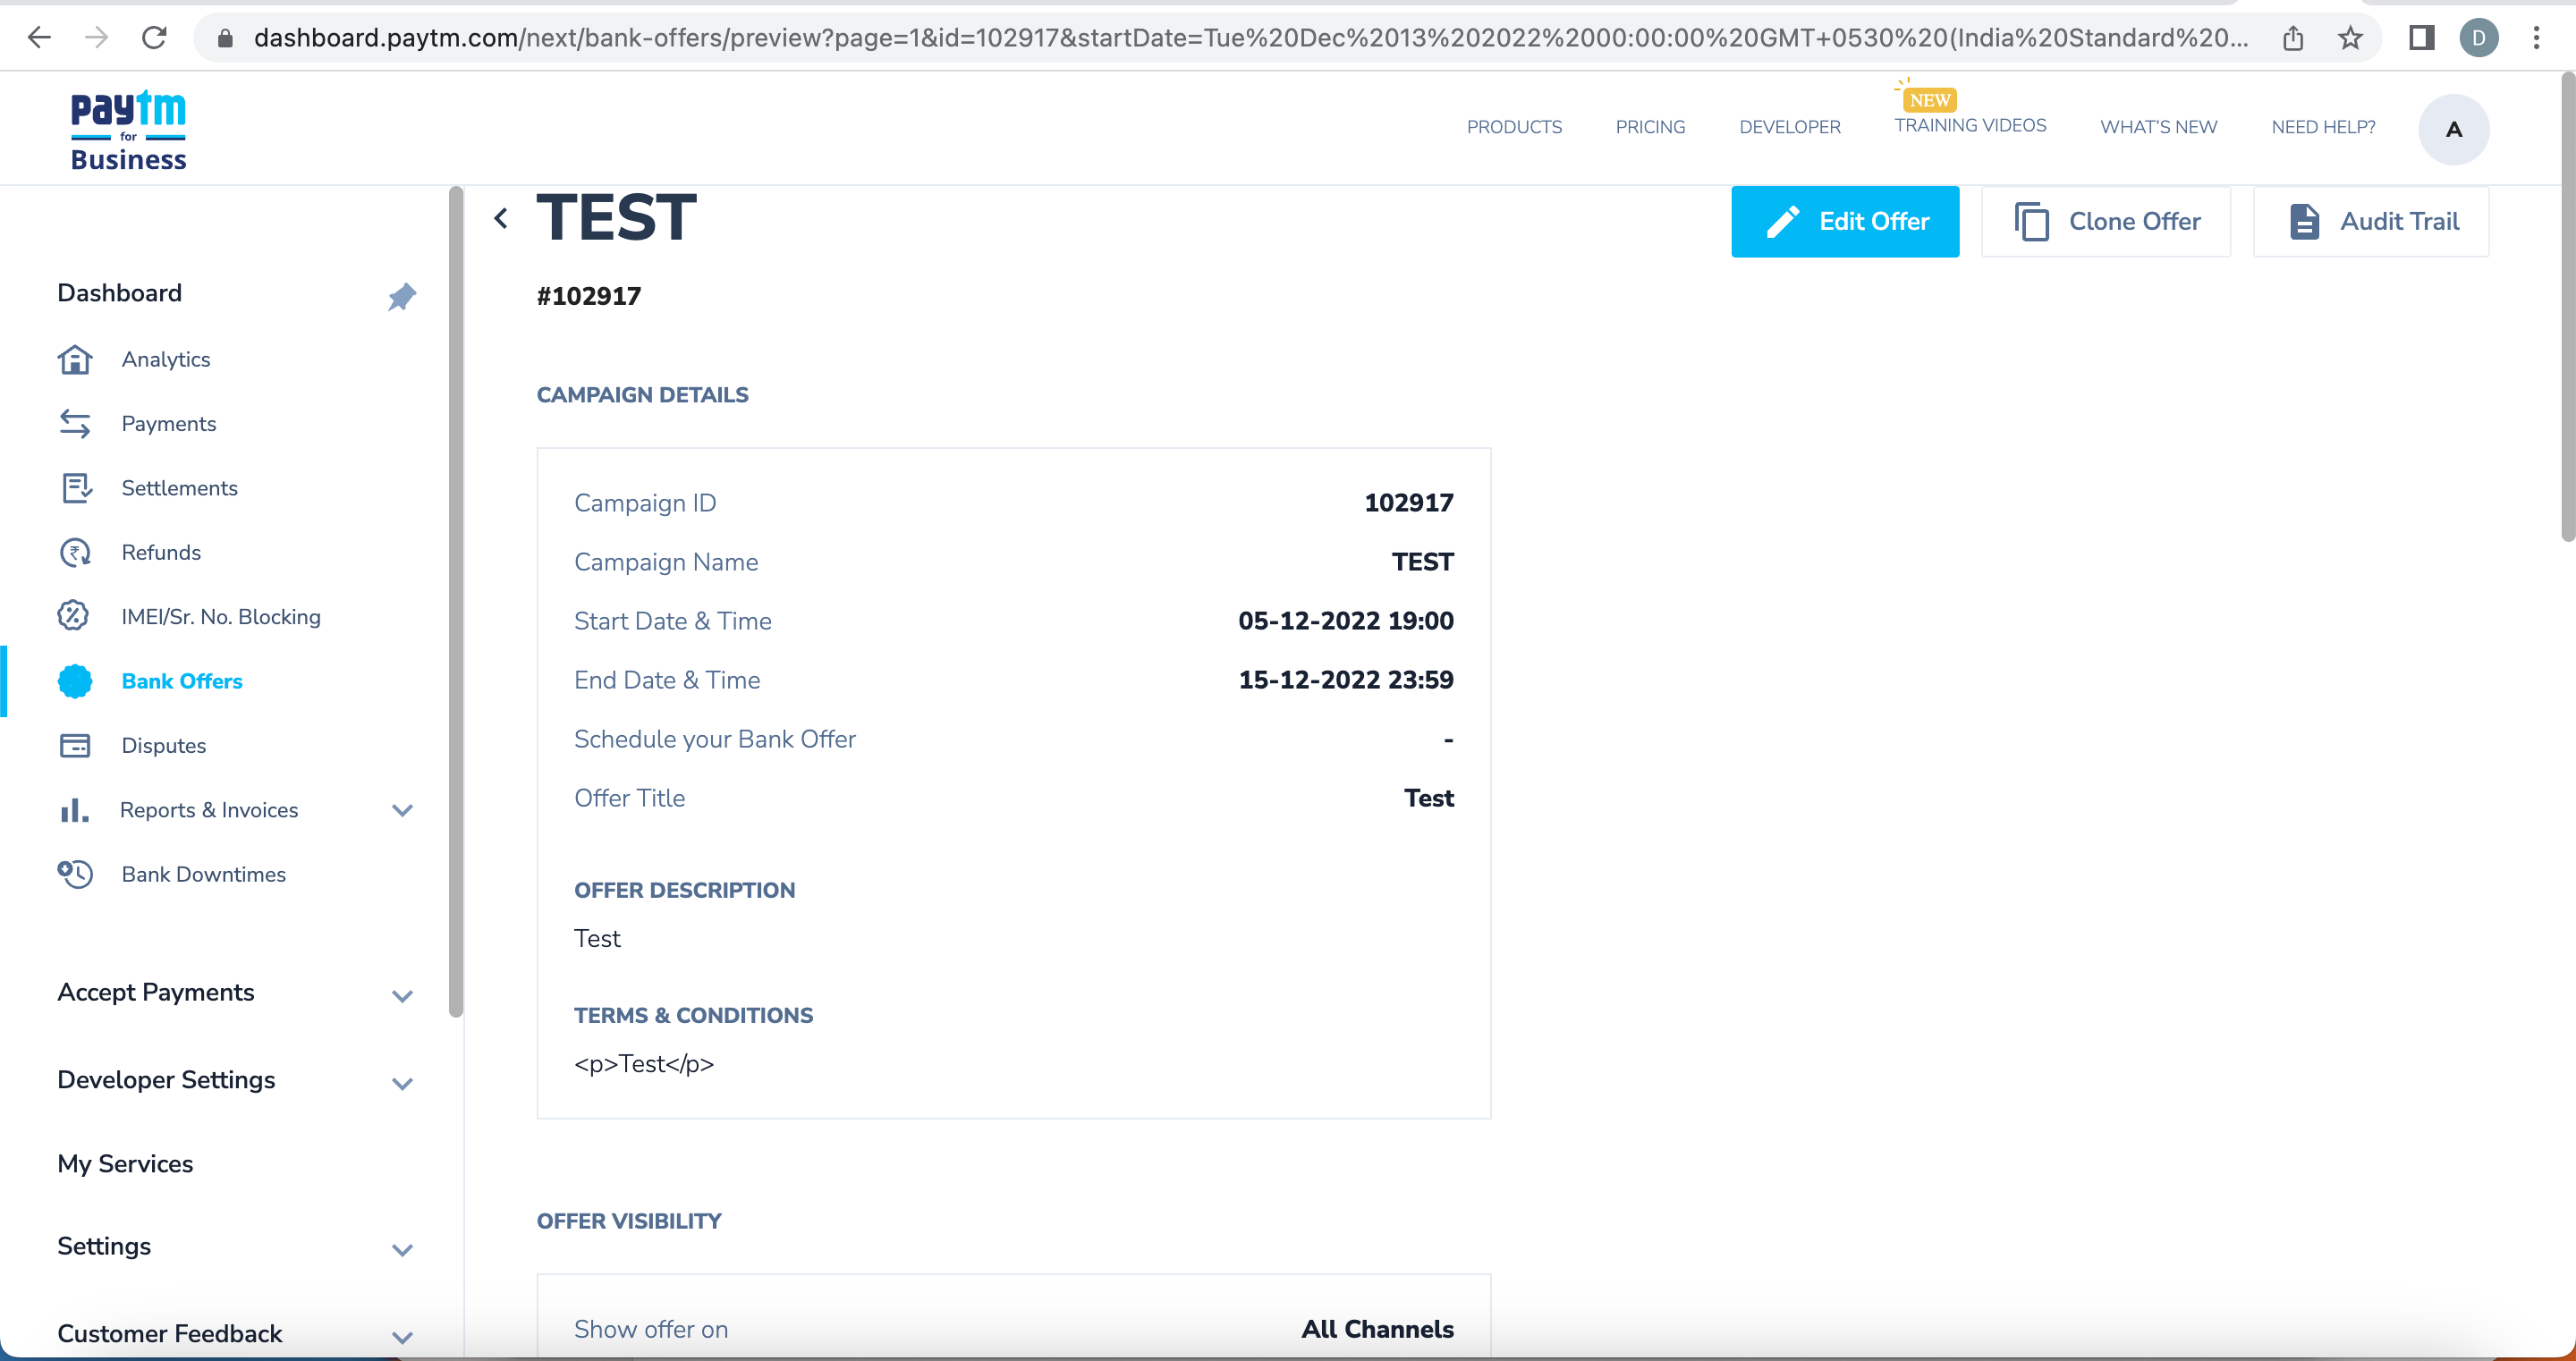Screen dimensions: 2576x1361
Task: Click the page vertical scrollbar
Action: click(x=2567, y=308)
